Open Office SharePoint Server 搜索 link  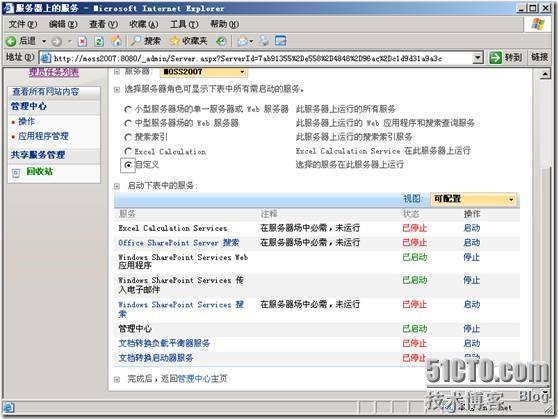click(179, 243)
